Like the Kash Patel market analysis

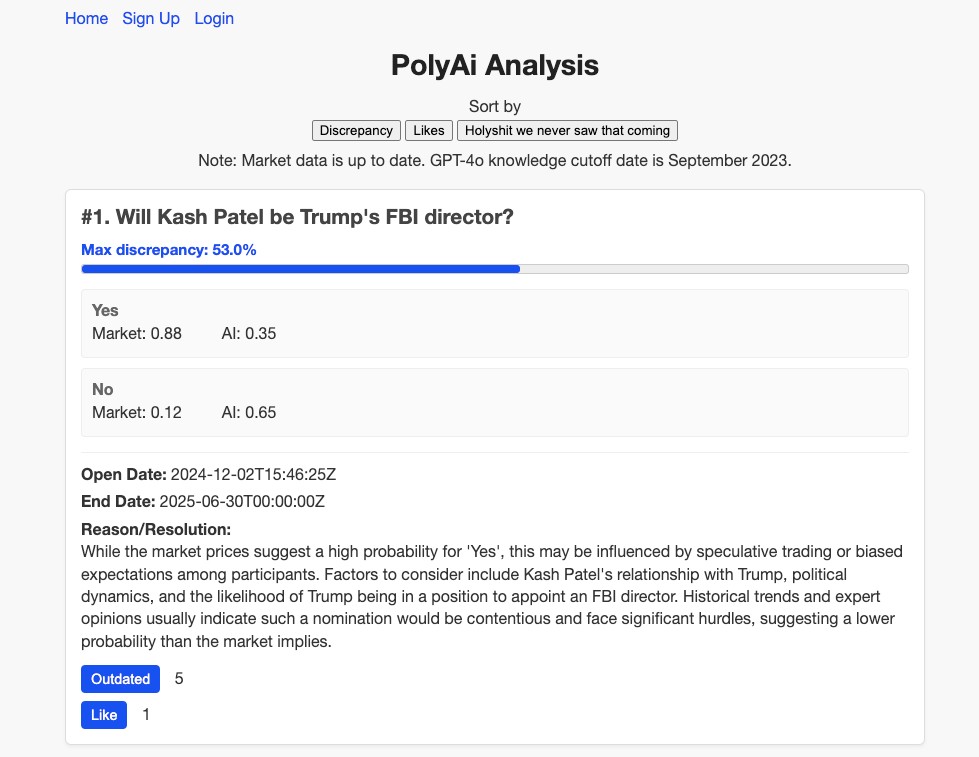coord(104,715)
